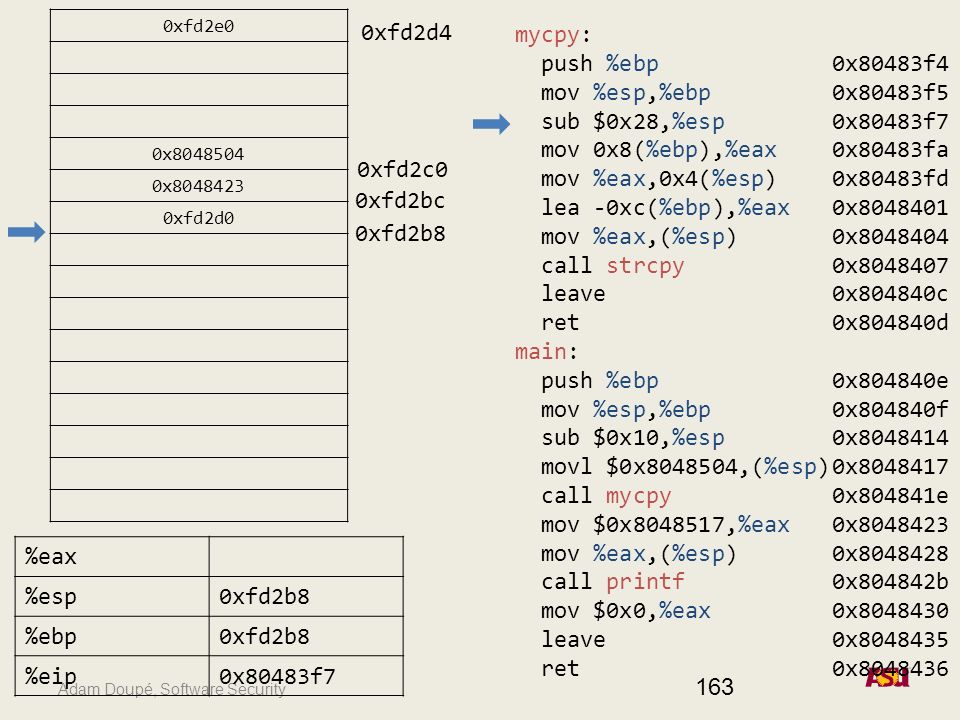Select the %ebp register name cell
The image size is (960, 720).
click(x=112, y=636)
